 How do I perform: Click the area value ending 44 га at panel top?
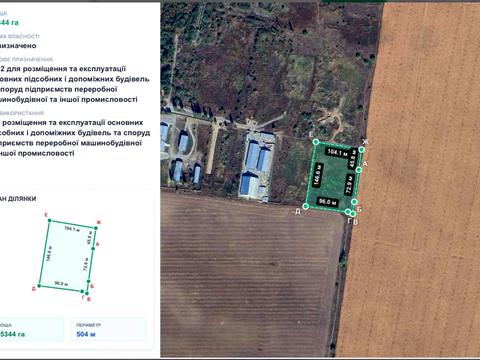point(9,23)
